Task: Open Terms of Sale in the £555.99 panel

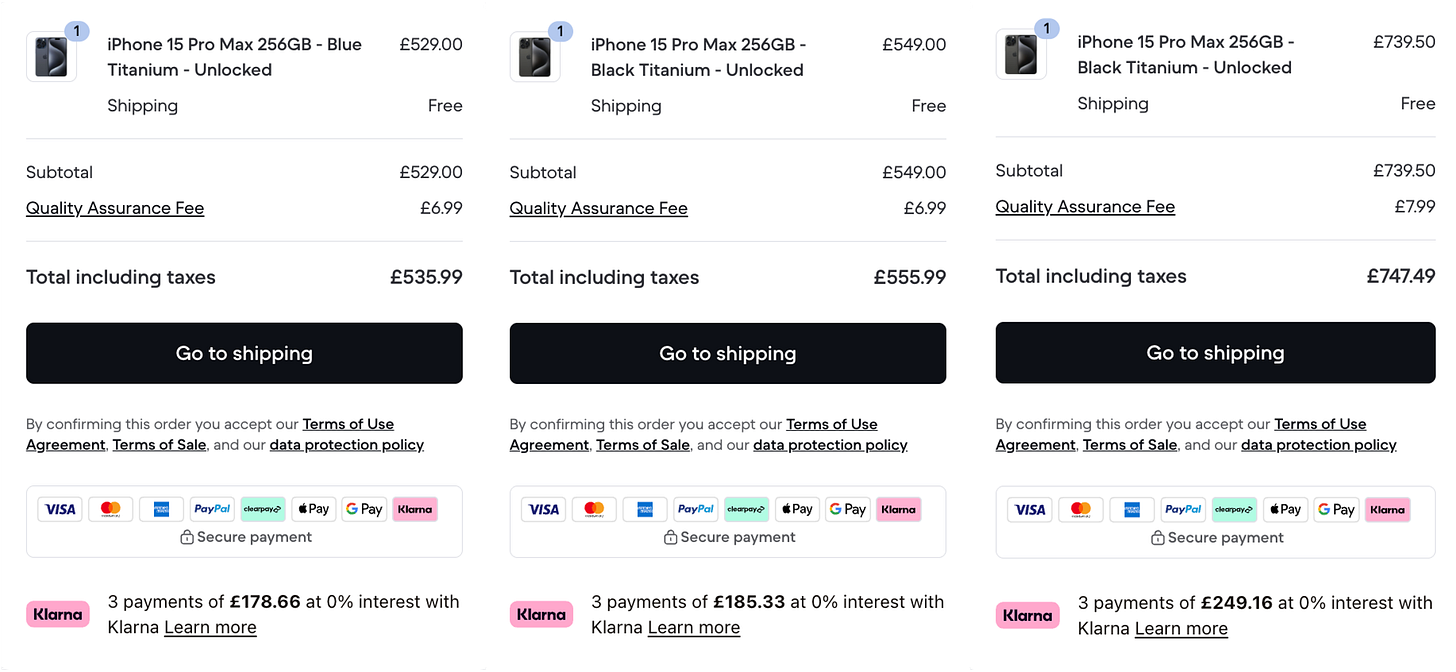Action: (x=643, y=445)
